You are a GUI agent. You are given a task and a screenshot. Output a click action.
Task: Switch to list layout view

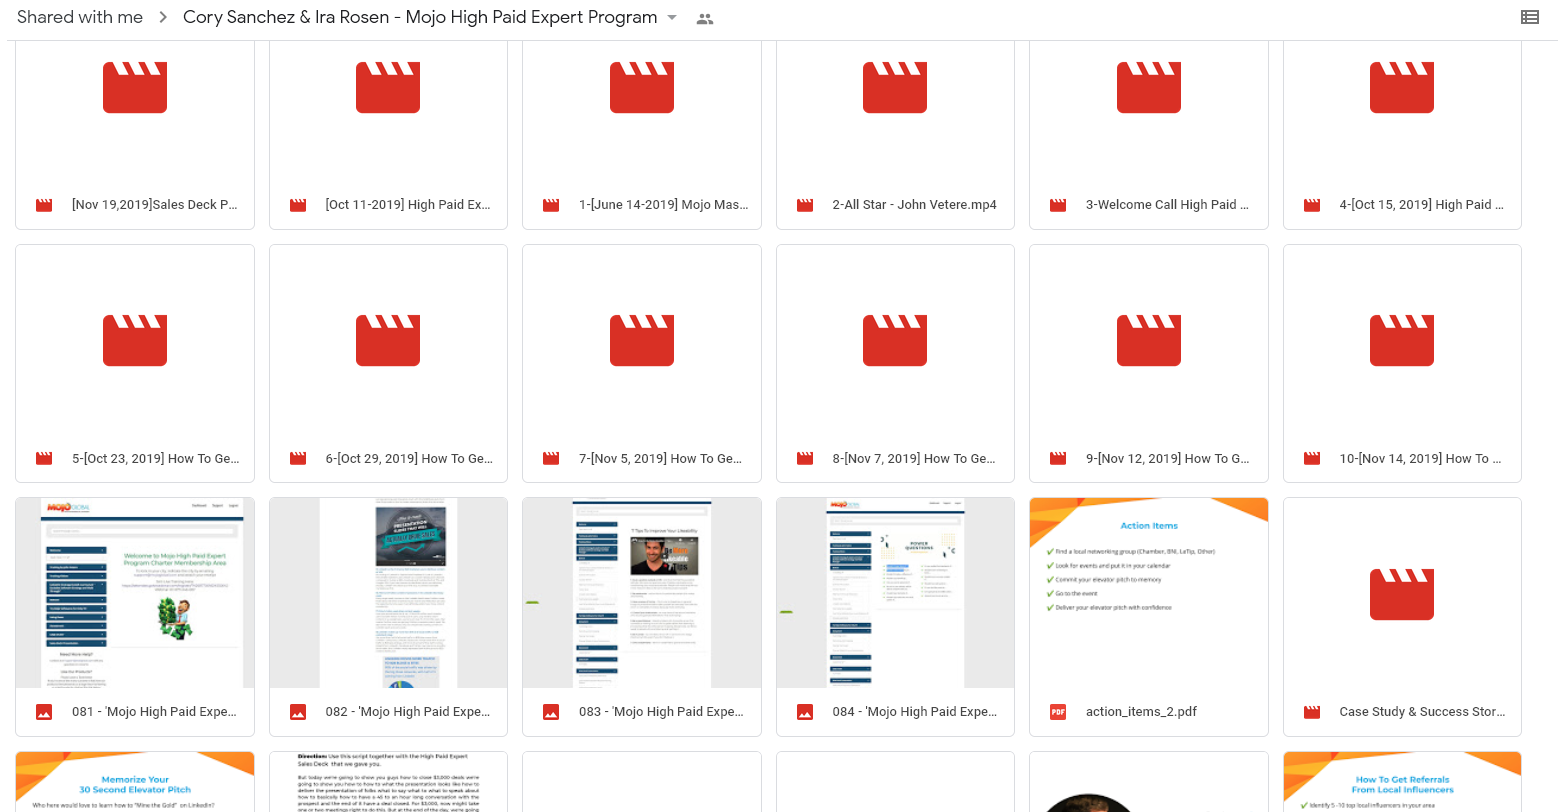[x=1529, y=17]
